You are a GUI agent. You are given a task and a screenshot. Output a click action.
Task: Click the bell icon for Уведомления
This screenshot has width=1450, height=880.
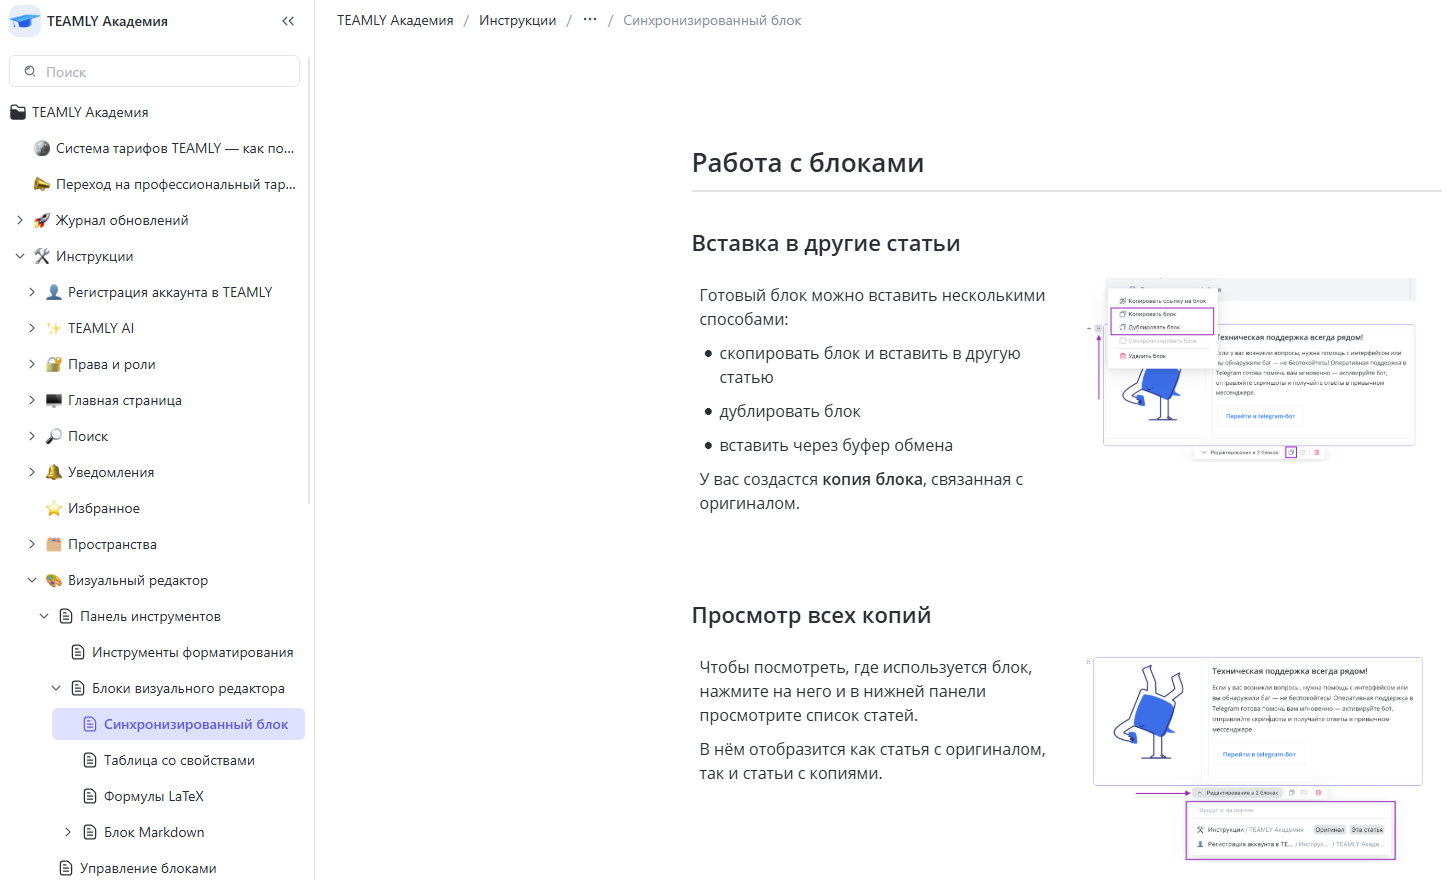coord(54,472)
